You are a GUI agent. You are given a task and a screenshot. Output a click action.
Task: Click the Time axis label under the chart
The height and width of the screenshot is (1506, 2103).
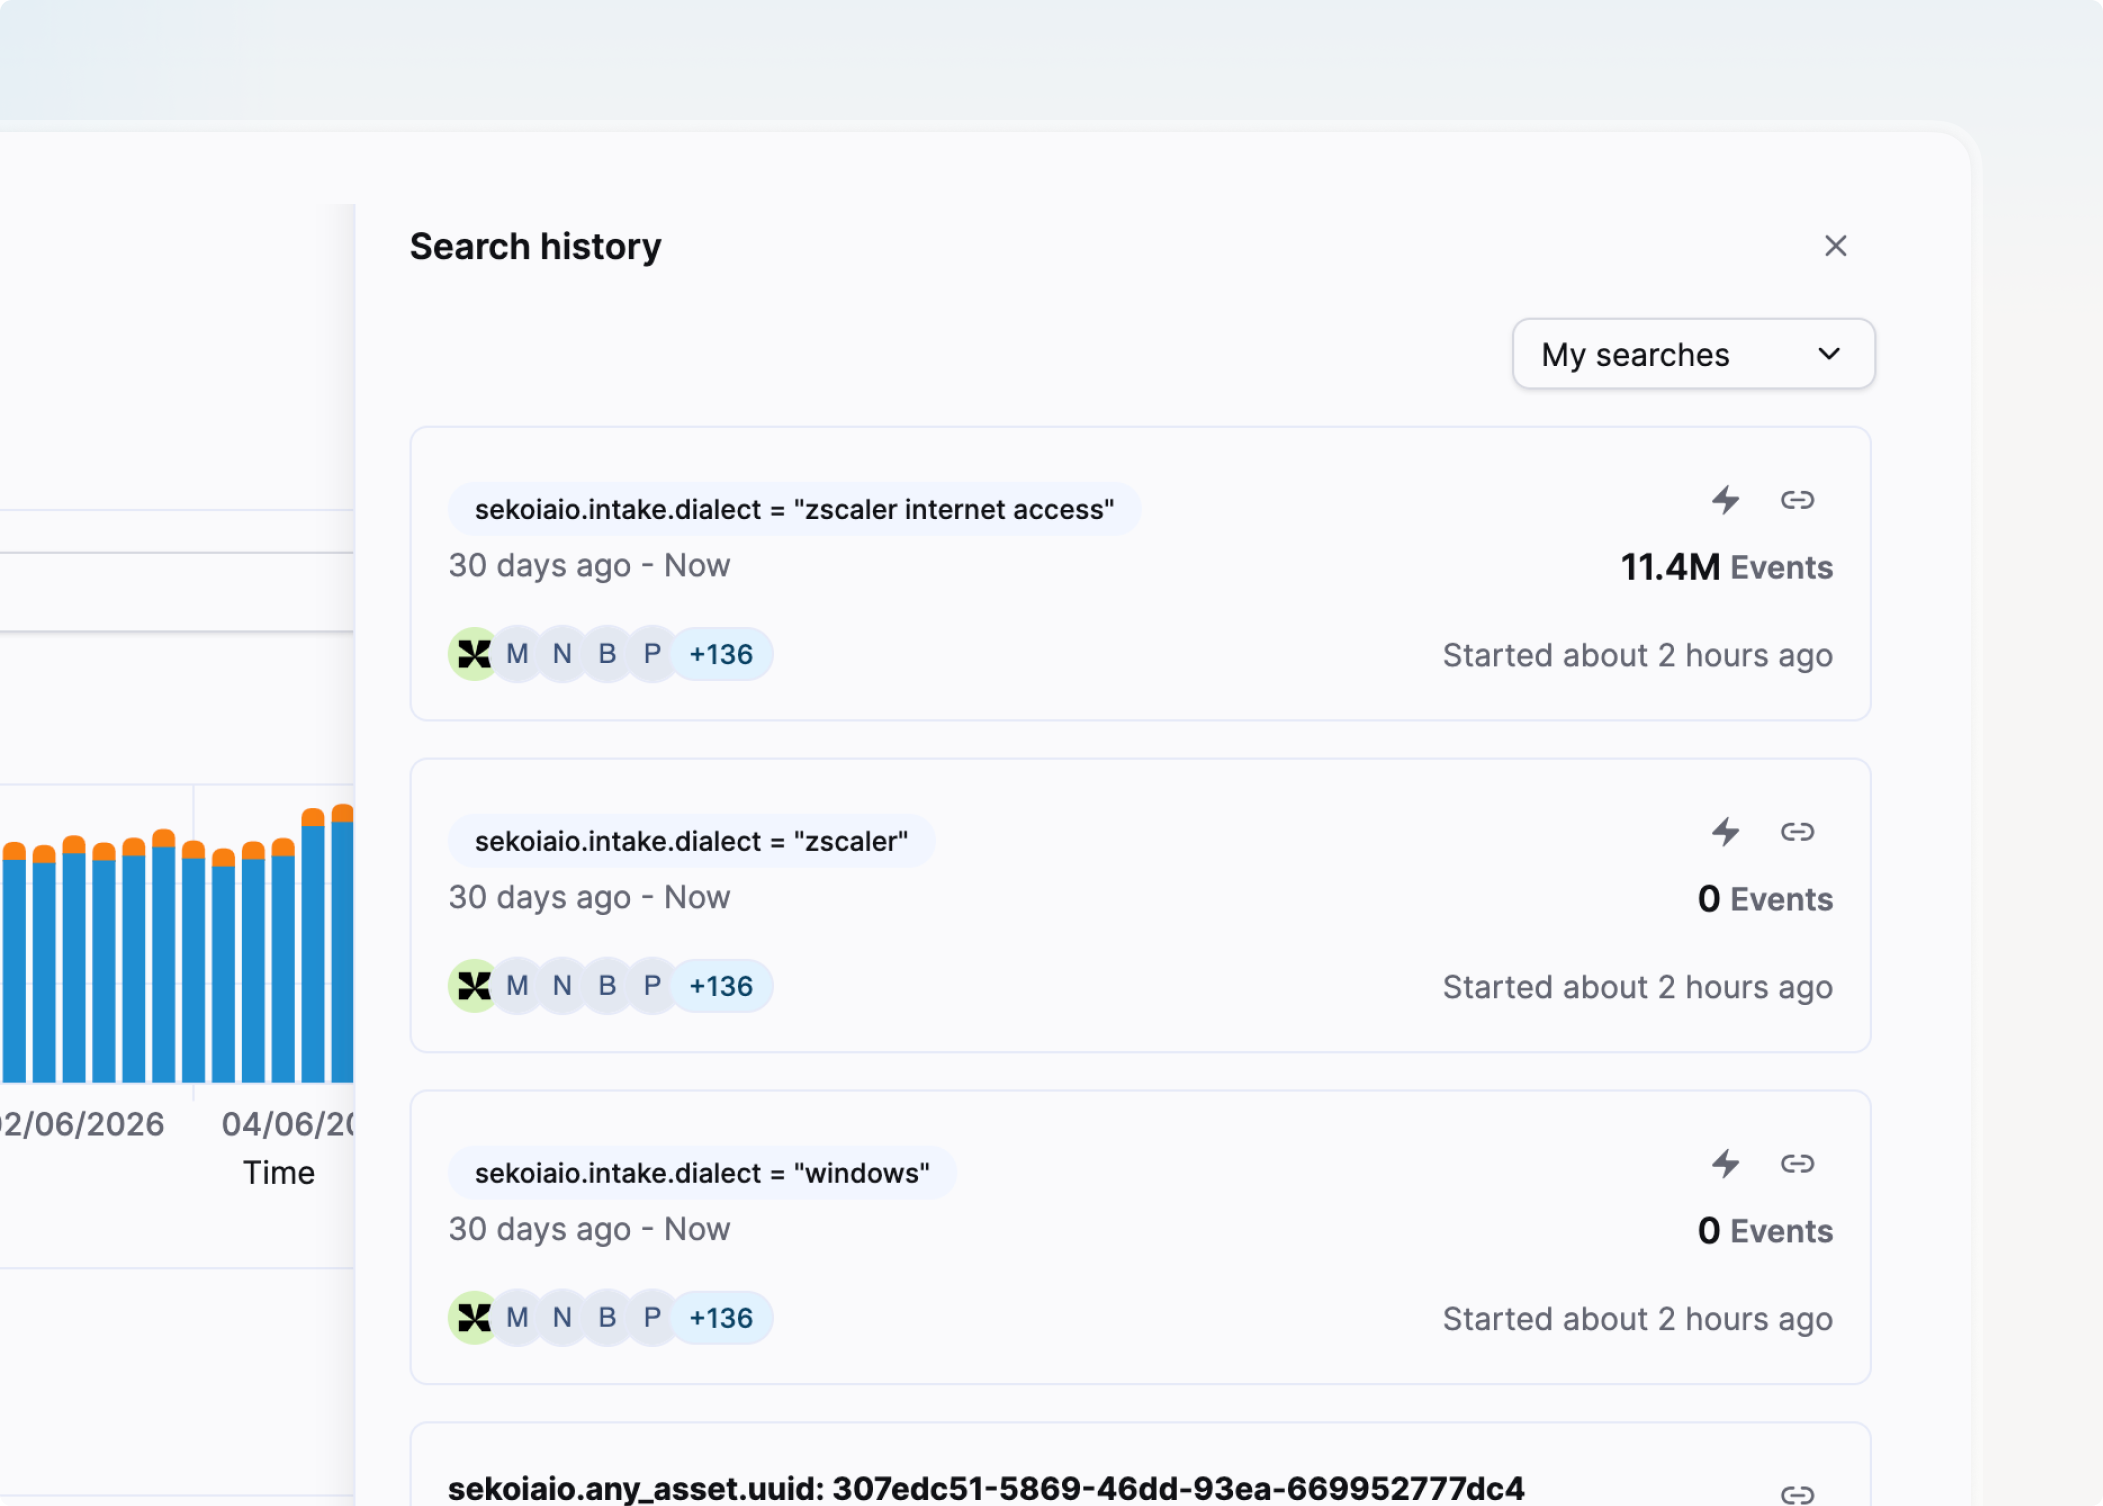pyautogui.click(x=279, y=1172)
